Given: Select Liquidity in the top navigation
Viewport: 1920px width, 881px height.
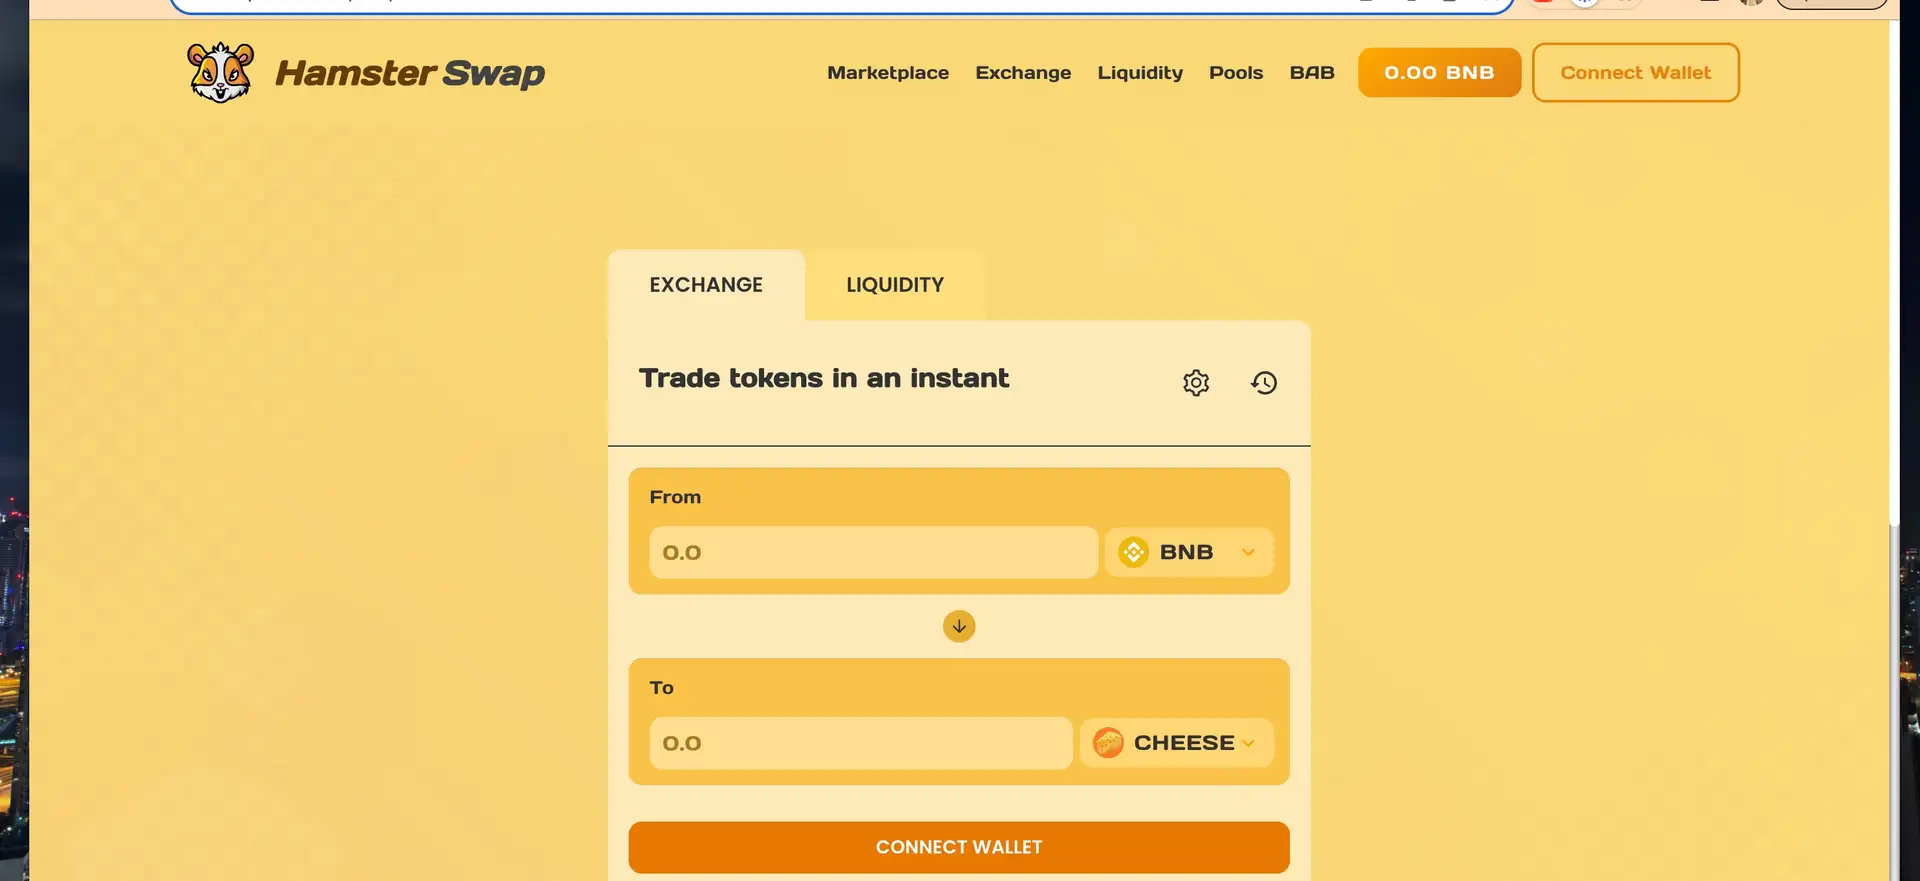Looking at the screenshot, I should (x=1140, y=73).
